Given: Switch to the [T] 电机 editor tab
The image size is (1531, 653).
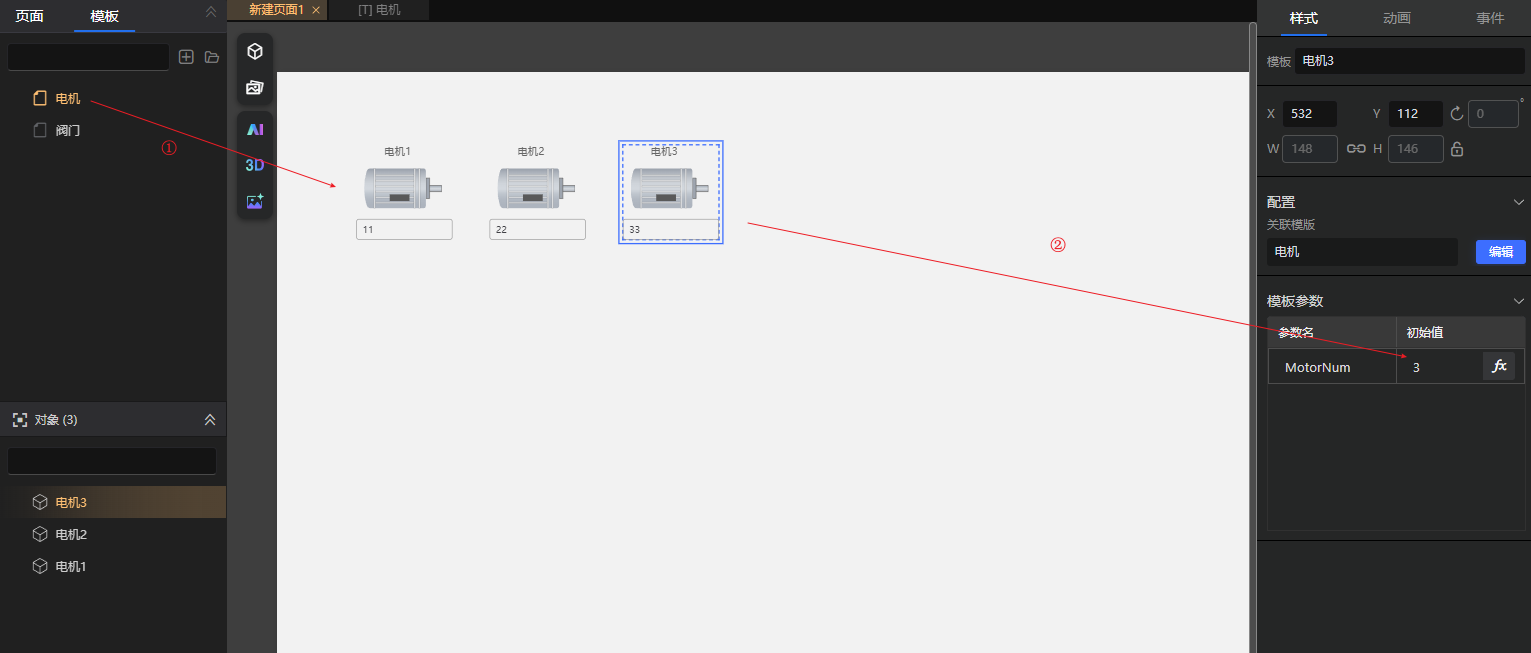Looking at the screenshot, I should click(379, 10).
